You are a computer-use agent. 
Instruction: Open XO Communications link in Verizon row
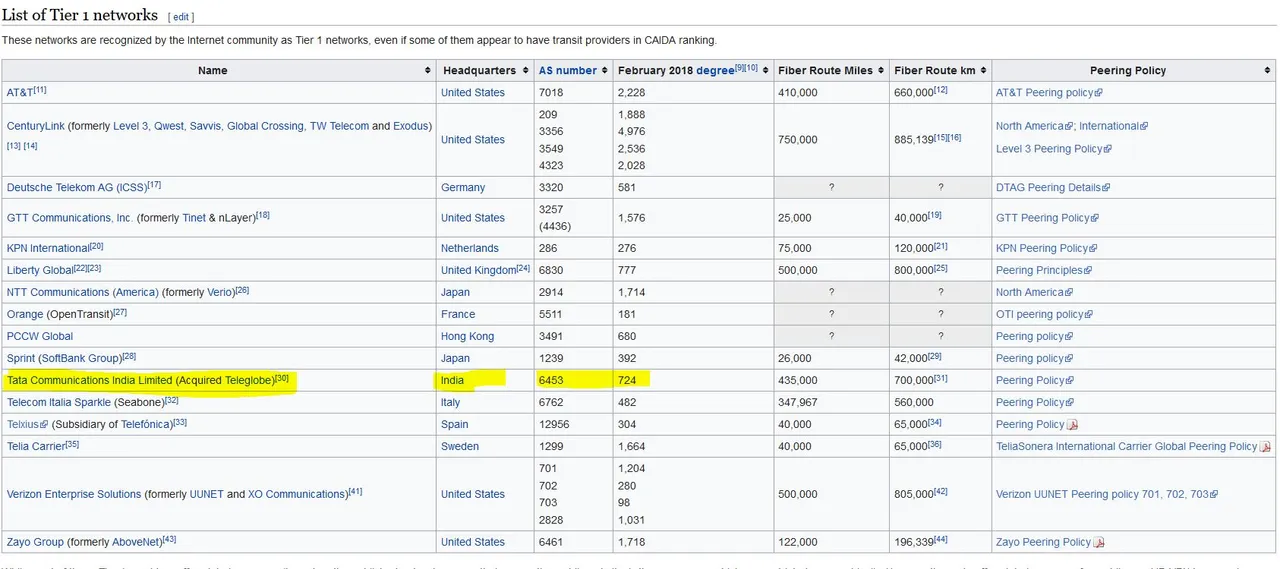click(297, 495)
